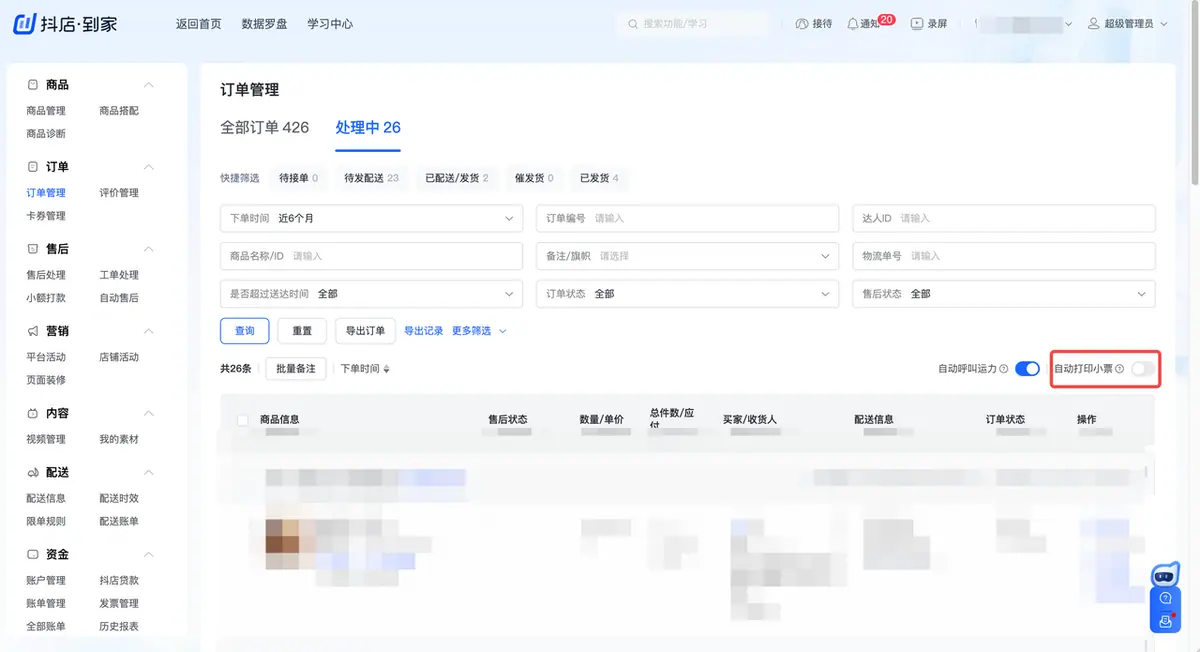Click the 超级管理员 user icon
Viewport: 1200px width, 652px height.
tap(1093, 23)
